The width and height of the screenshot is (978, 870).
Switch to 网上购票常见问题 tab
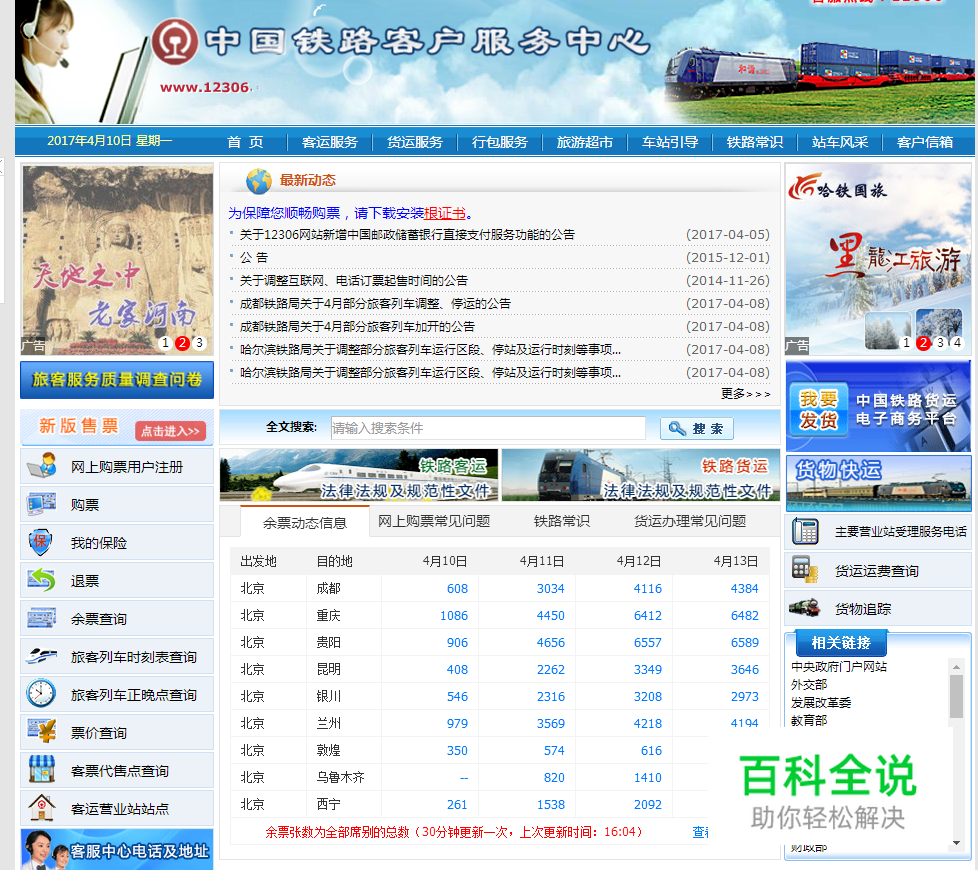click(x=434, y=521)
